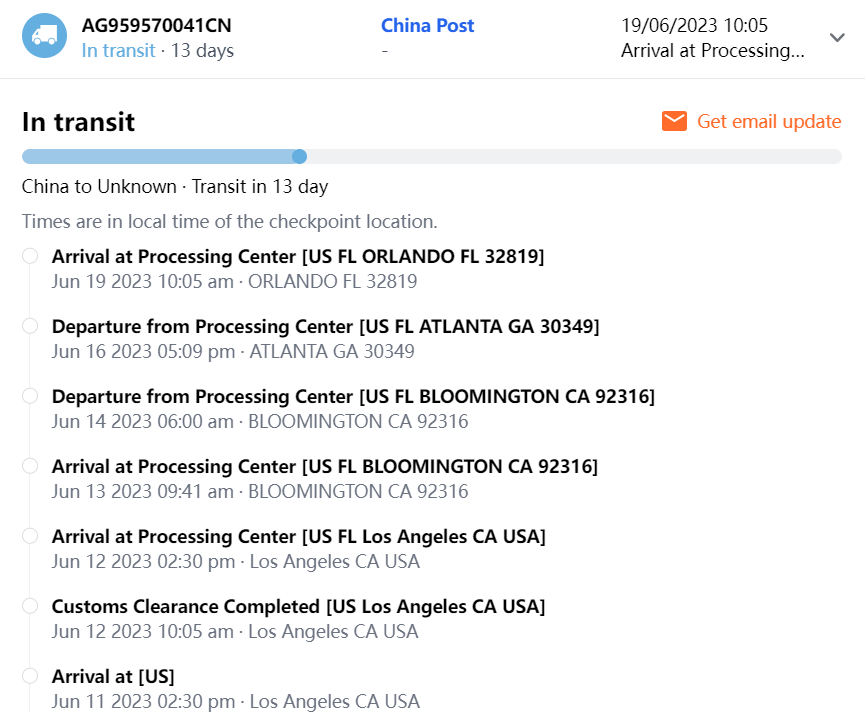Click the In transit heading
Screen dimensions: 865x713
78,122
